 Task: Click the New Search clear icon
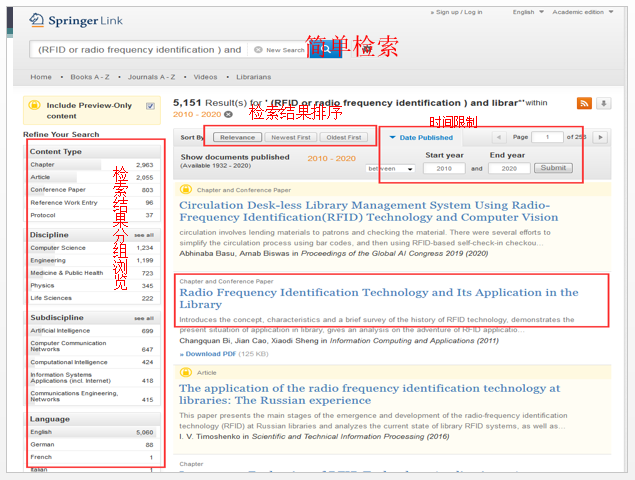(258, 50)
